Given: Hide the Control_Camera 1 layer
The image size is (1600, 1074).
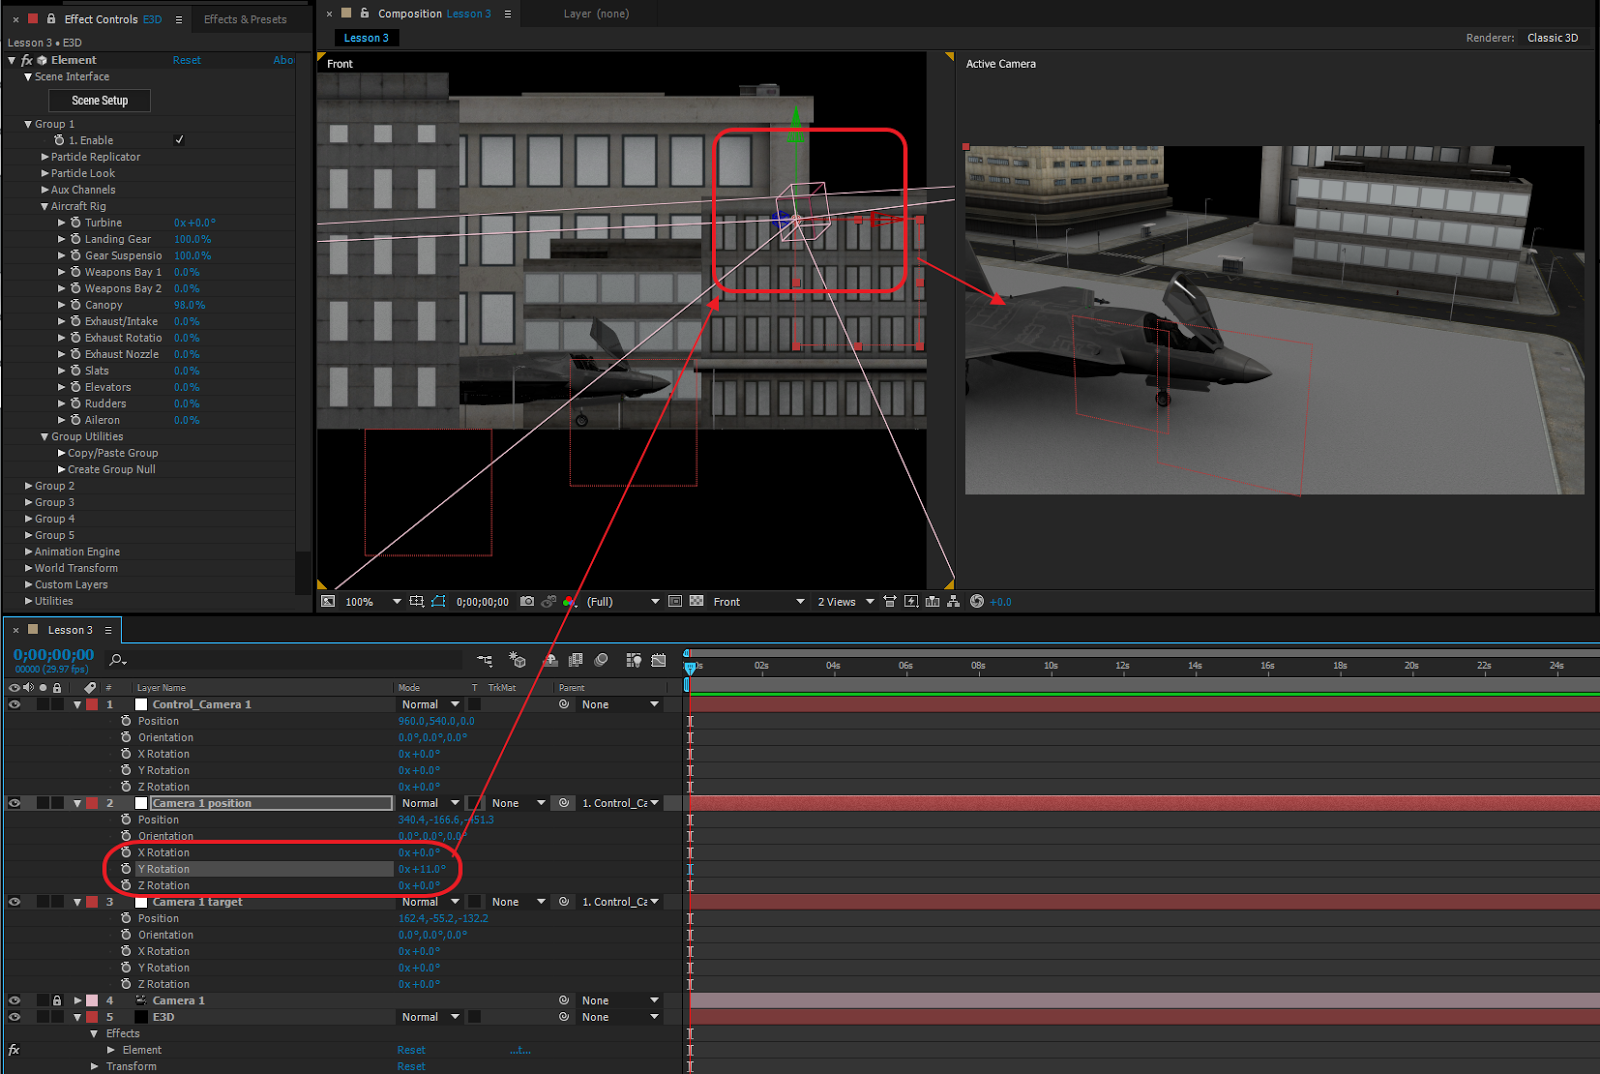Looking at the screenshot, I should (x=14, y=705).
